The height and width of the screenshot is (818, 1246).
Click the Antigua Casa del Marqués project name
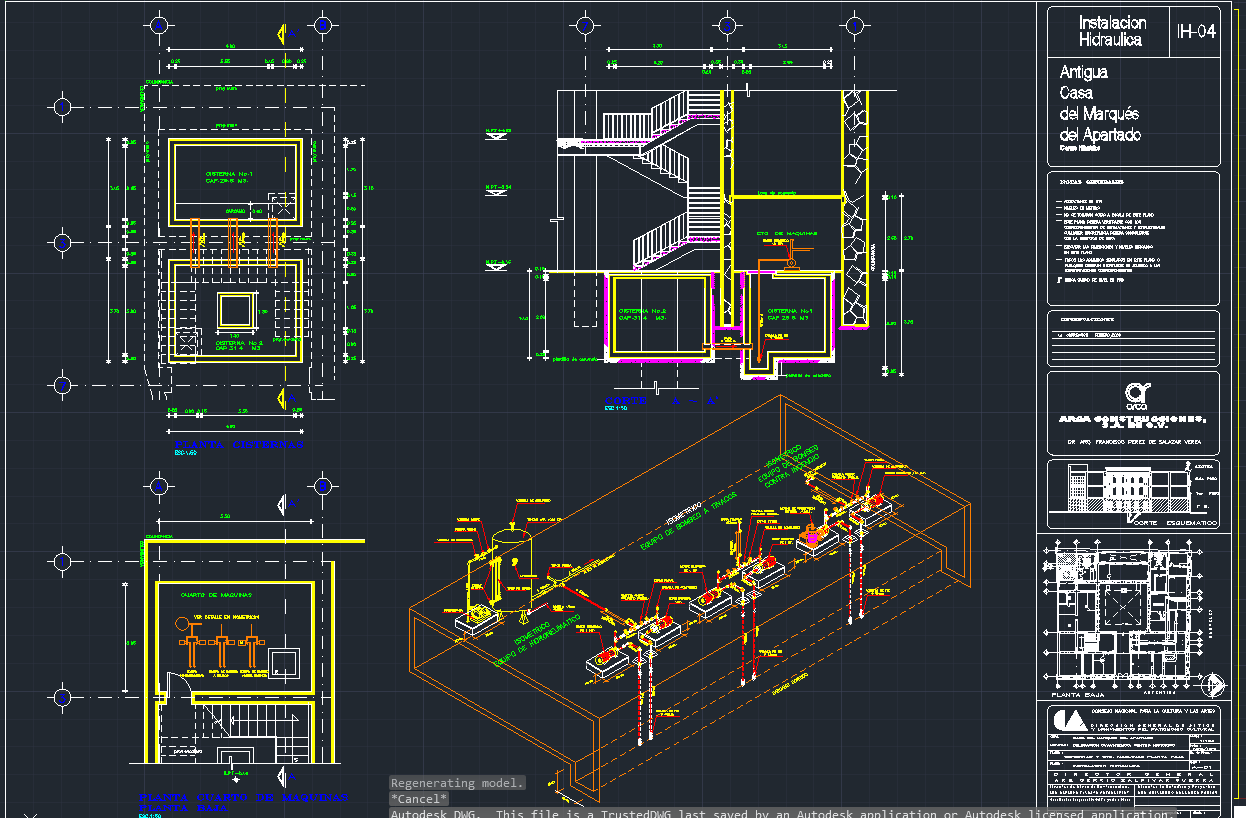[1099, 104]
